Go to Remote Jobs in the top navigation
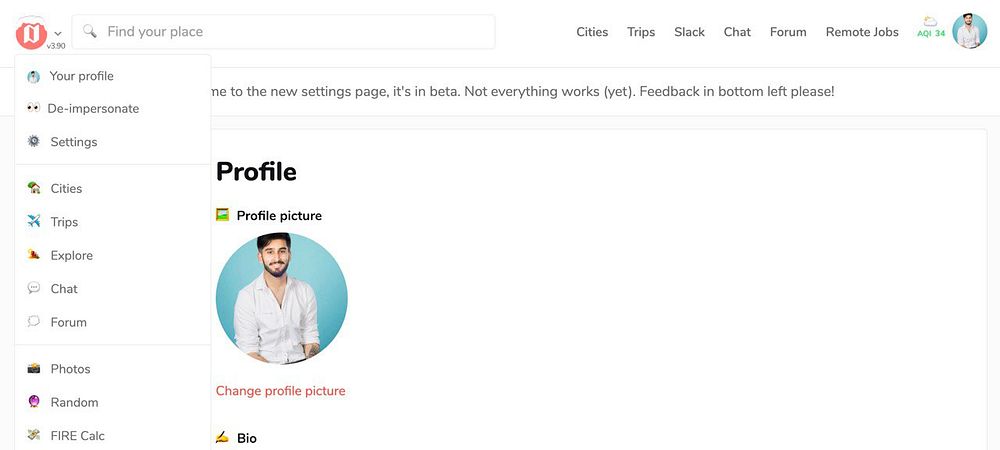 click(861, 32)
